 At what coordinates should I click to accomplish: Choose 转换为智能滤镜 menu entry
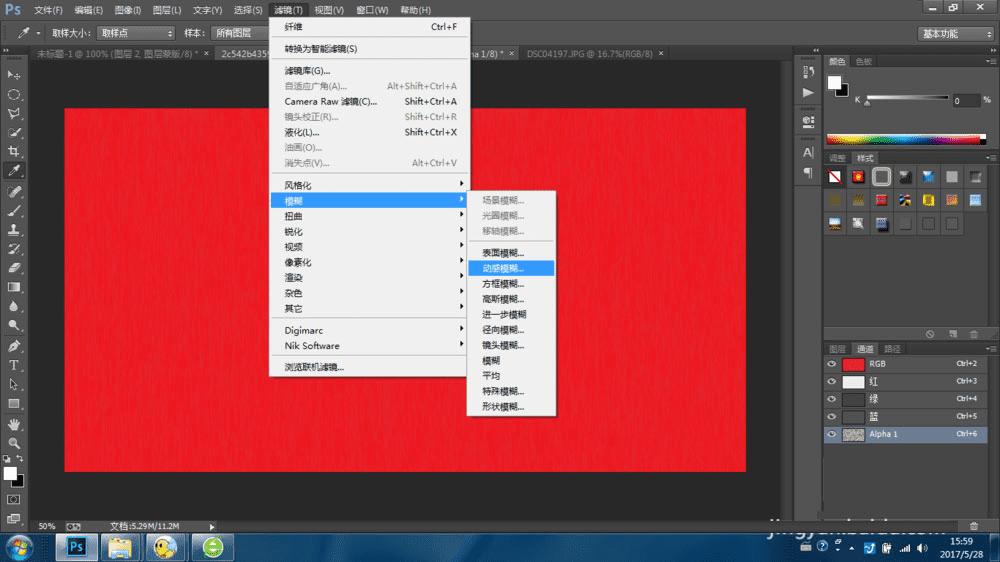point(369,48)
